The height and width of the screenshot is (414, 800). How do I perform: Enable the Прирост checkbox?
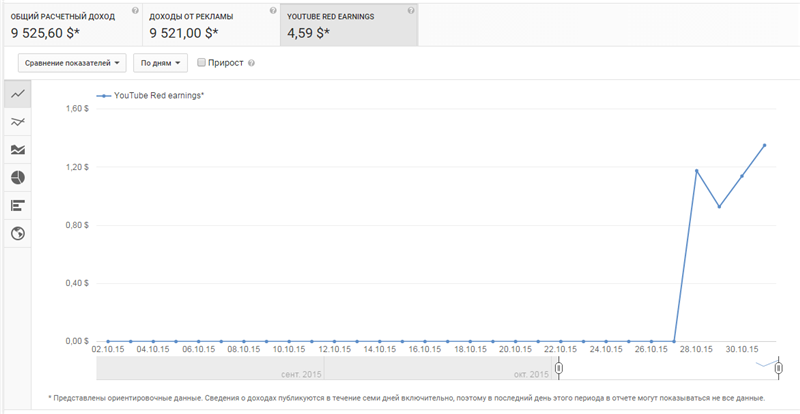pos(202,63)
